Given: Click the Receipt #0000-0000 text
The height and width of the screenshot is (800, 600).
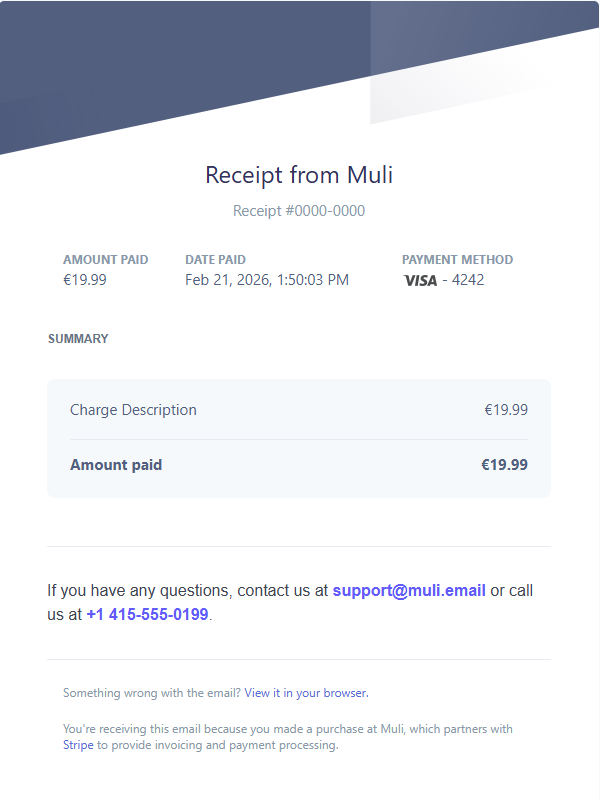Looking at the screenshot, I should [299, 211].
